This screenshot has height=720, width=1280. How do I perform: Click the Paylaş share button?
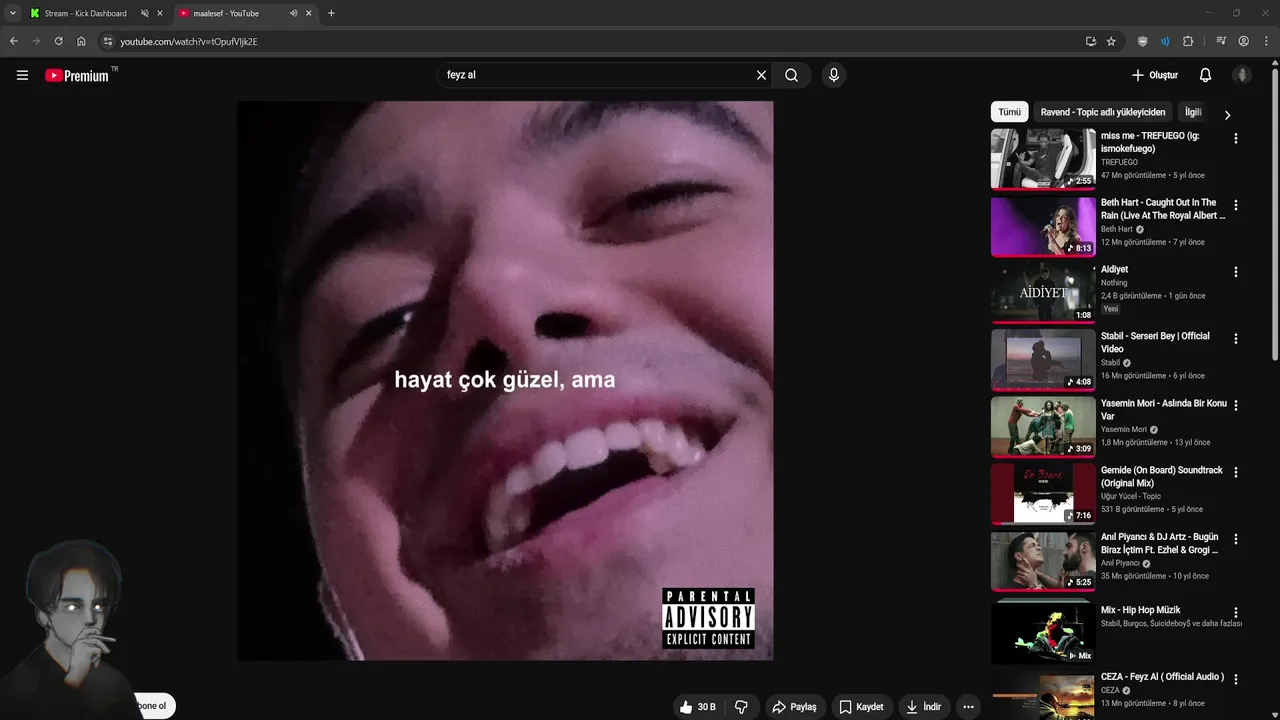click(794, 707)
